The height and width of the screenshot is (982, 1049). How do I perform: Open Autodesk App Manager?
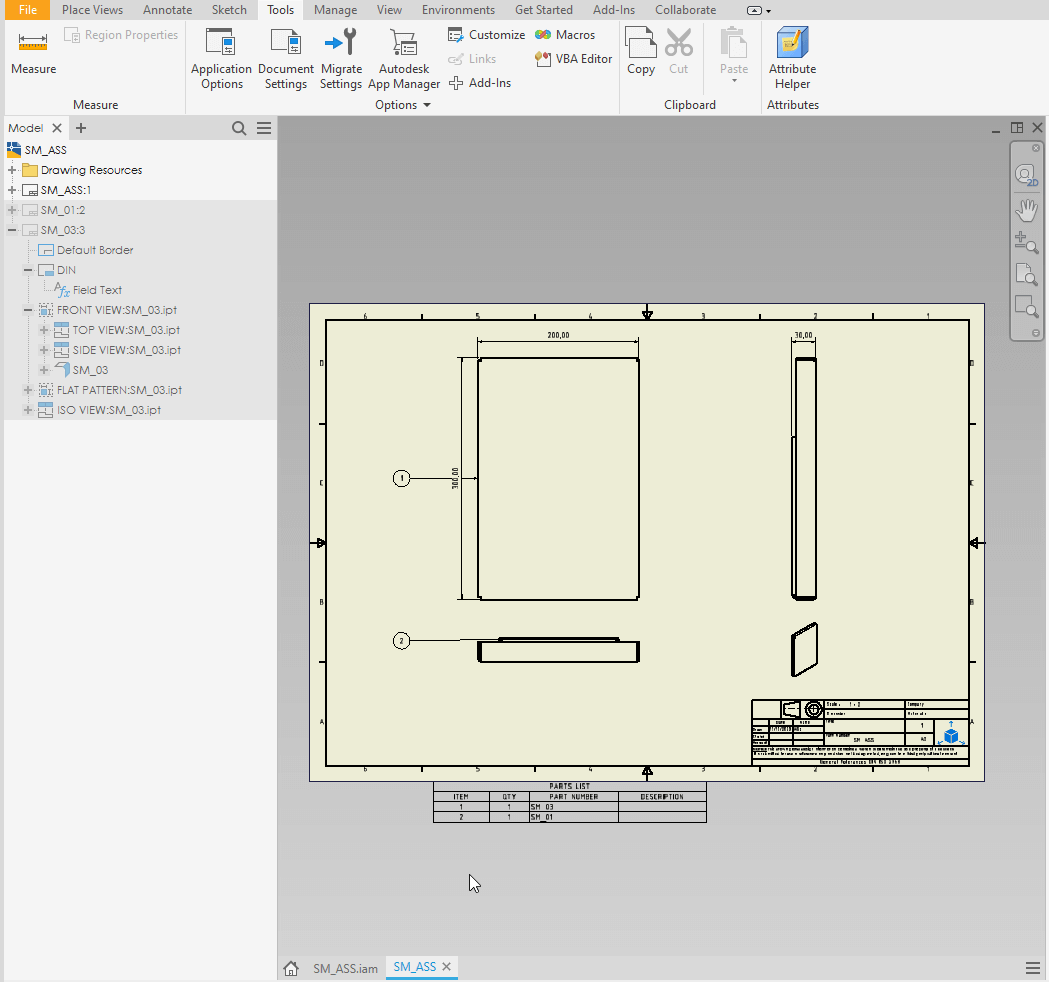coord(404,58)
